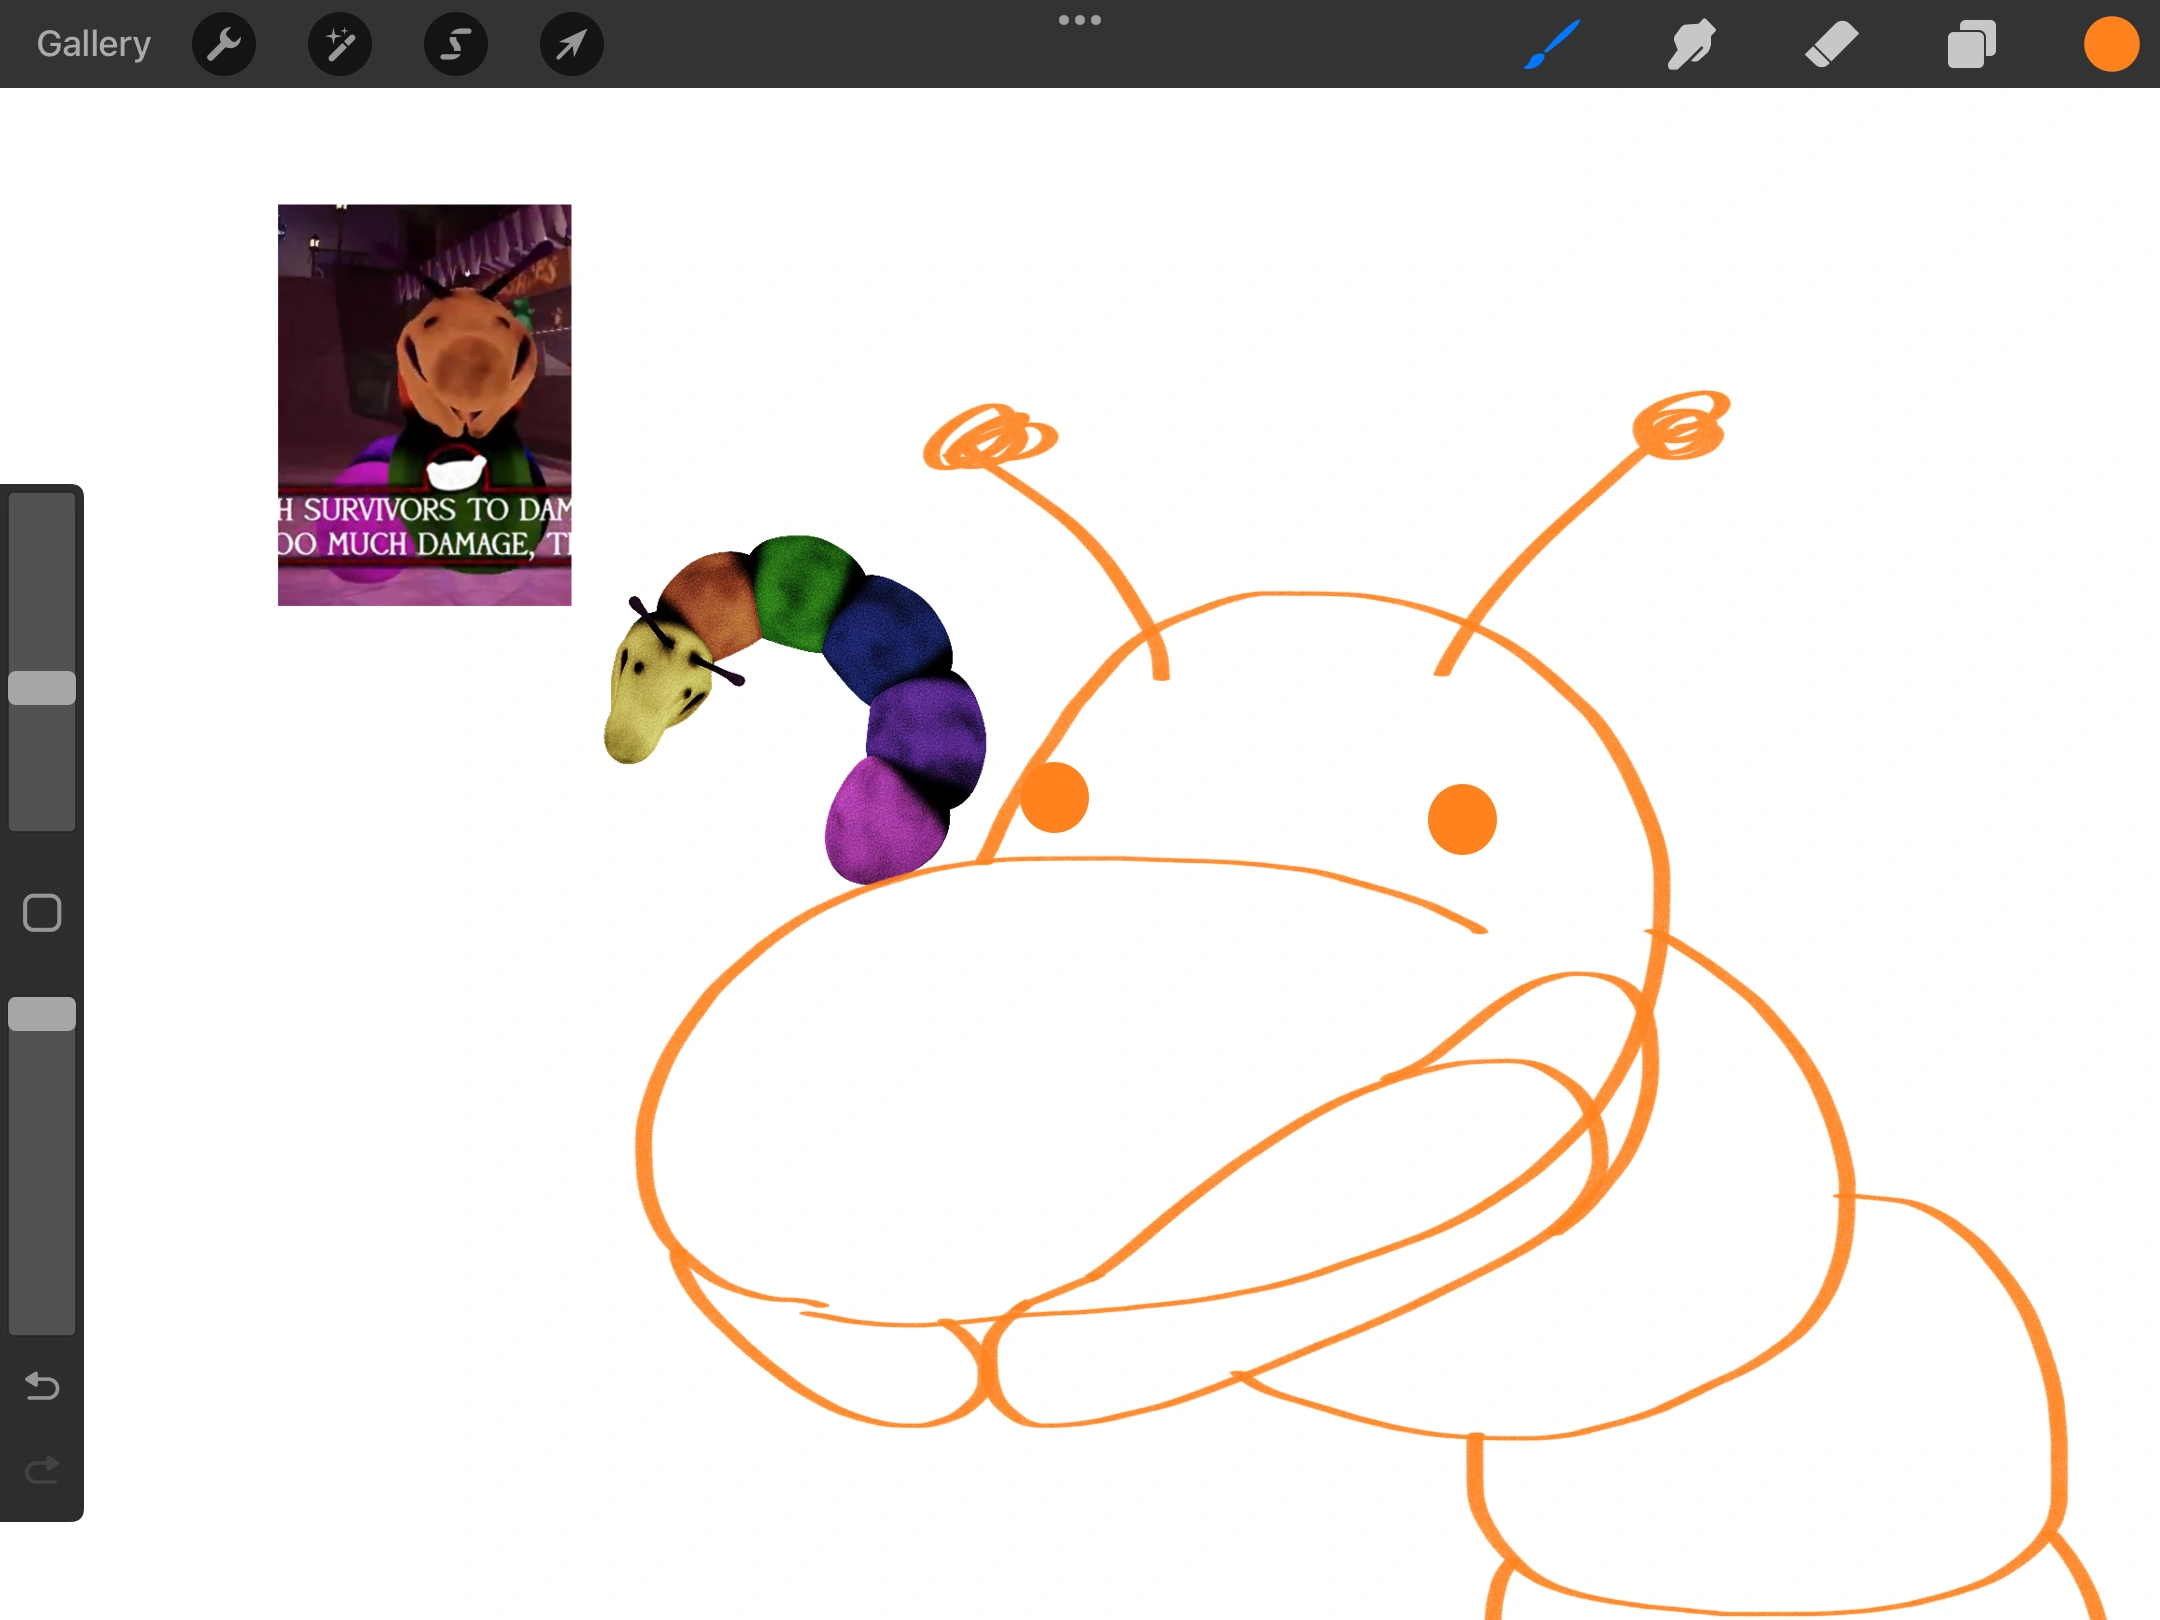Open the Actions wrench menu
Image resolution: width=2160 pixels, height=1620 pixels.
(x=224, y=44)
